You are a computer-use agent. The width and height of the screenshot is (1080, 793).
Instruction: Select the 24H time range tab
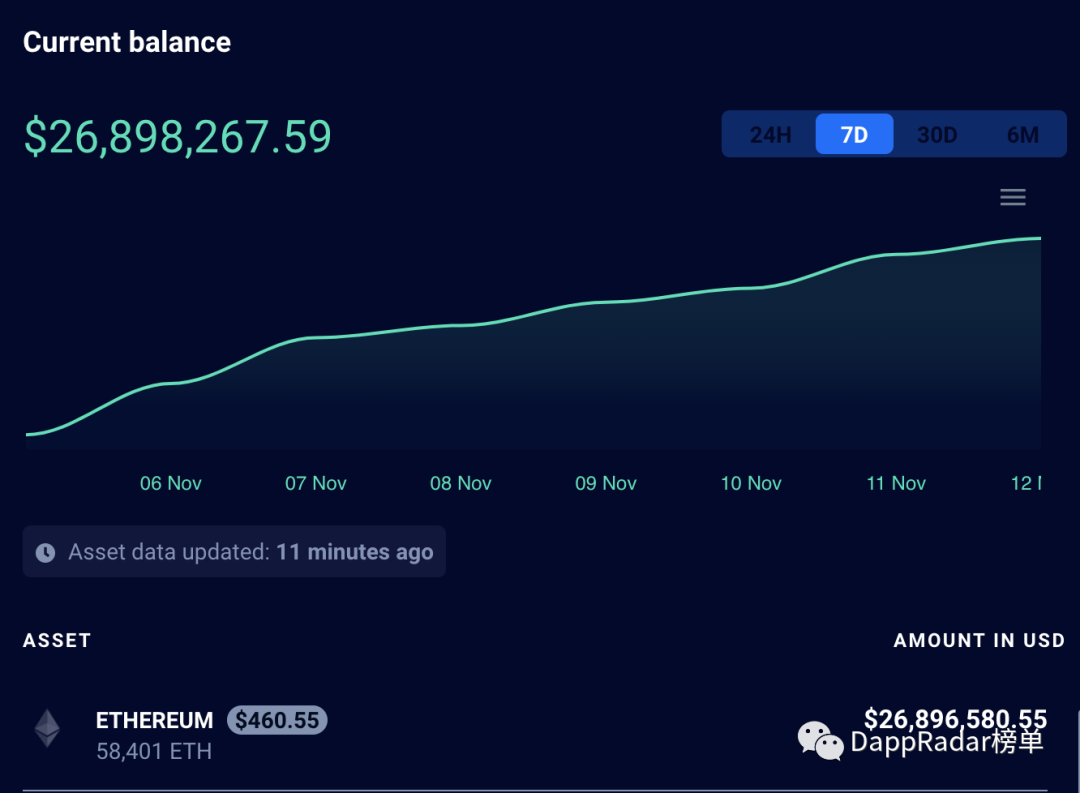[x=770, y=135]
